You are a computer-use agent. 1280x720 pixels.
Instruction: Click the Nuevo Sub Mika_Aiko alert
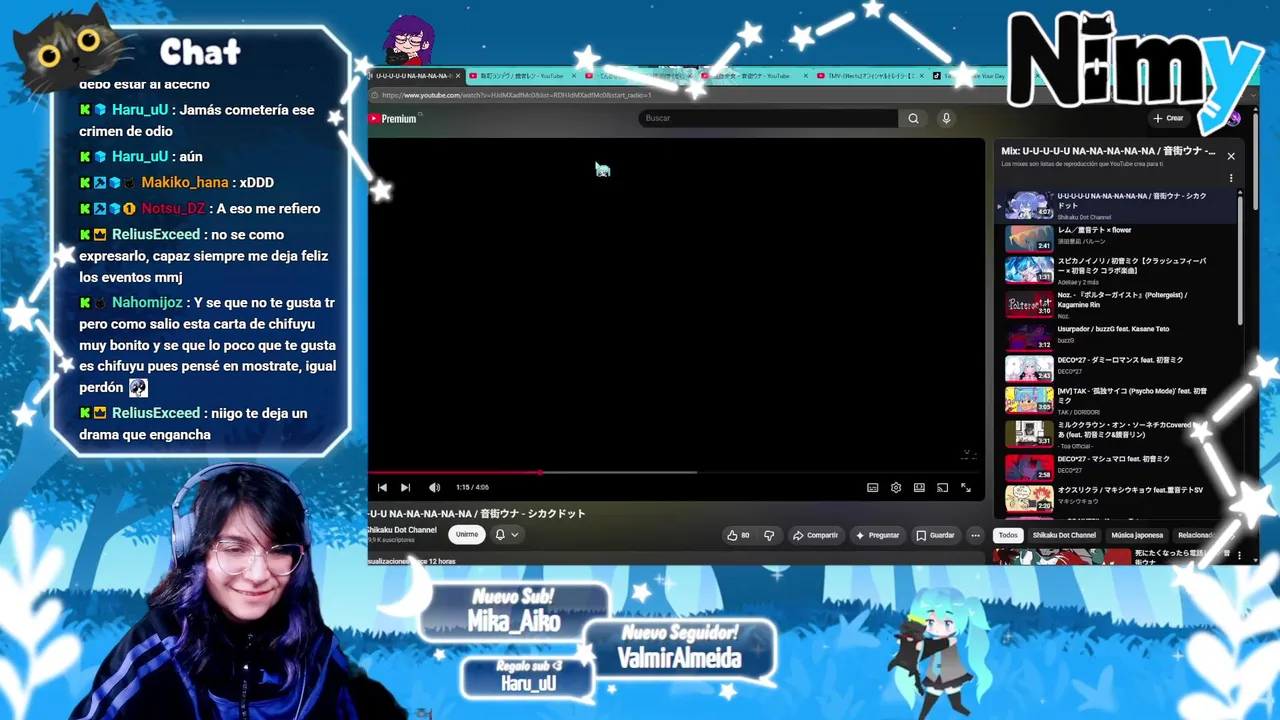pyautogui.click(x=514, y=612)
